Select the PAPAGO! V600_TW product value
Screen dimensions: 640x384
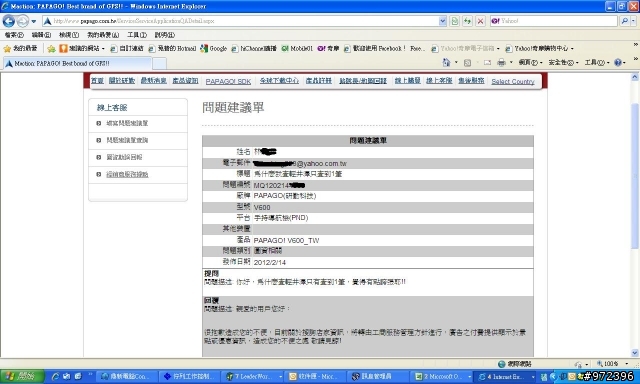tap(286, 240)
